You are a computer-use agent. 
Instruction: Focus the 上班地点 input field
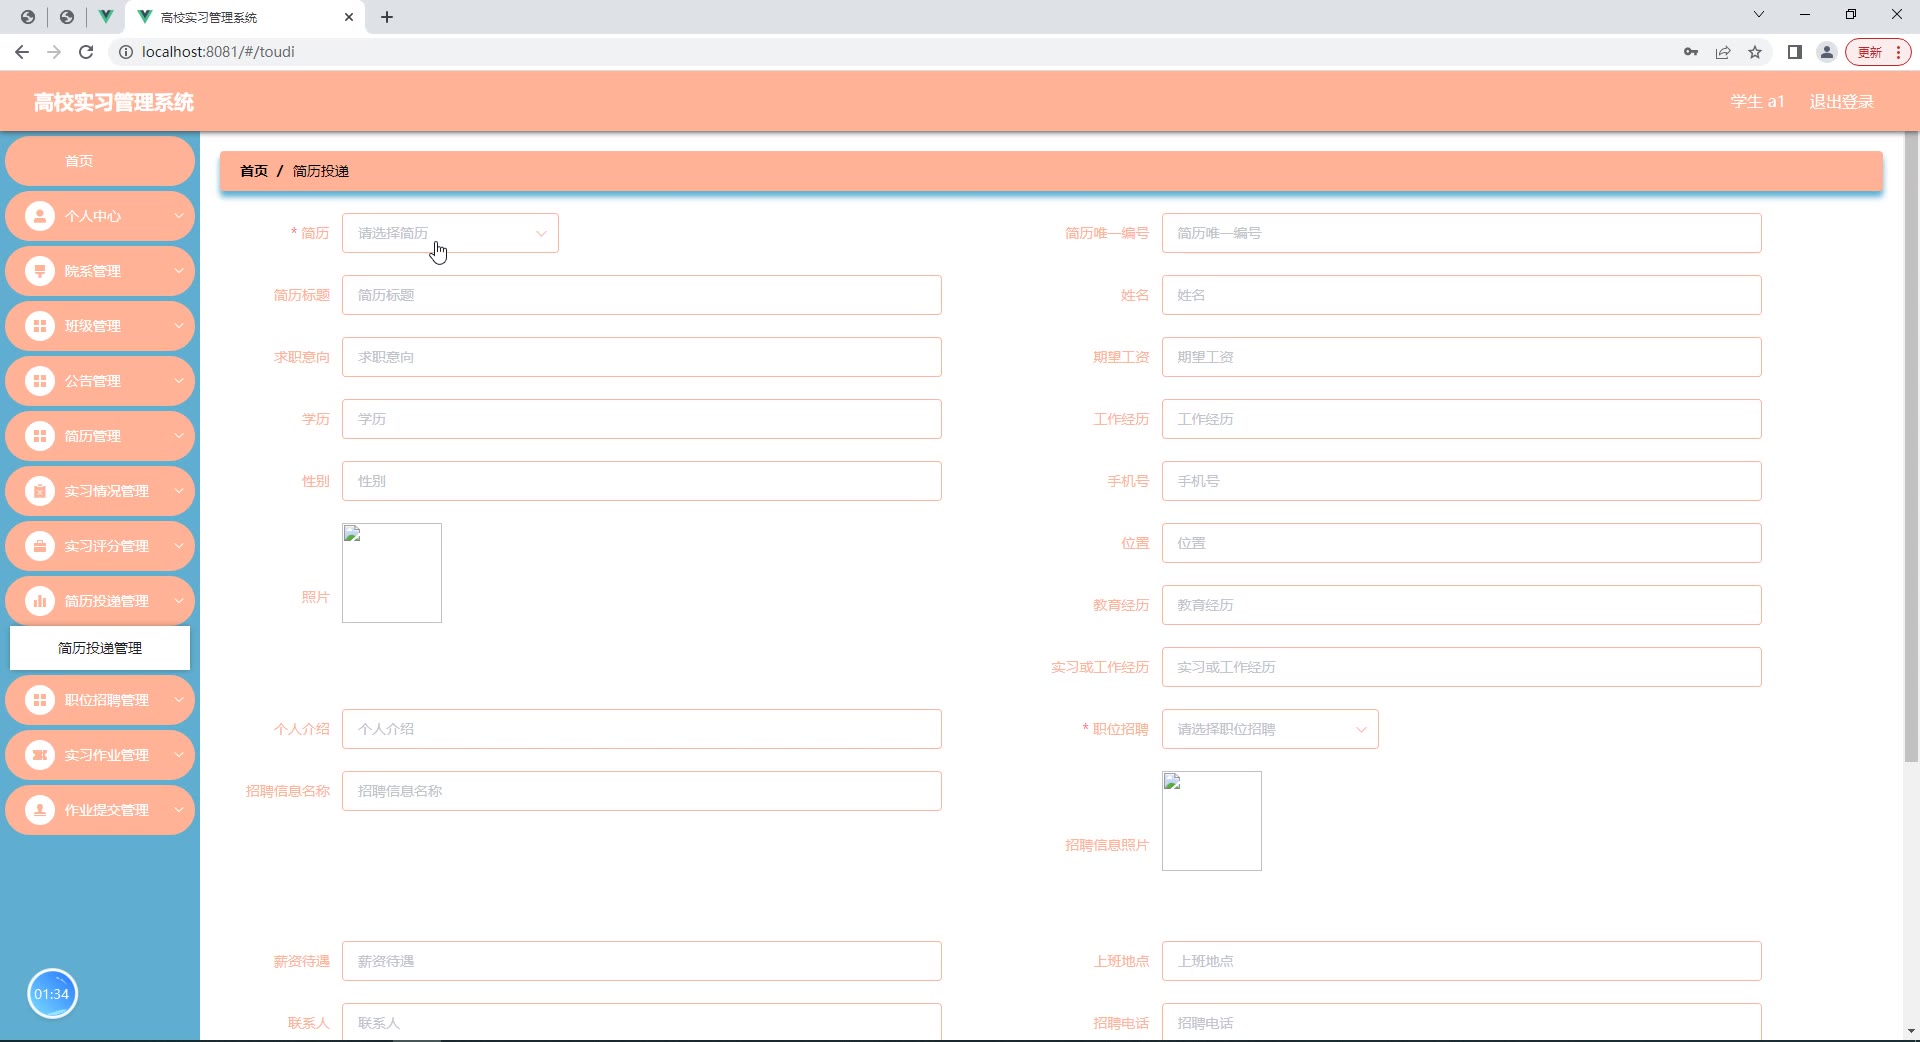pos(1462,961)
